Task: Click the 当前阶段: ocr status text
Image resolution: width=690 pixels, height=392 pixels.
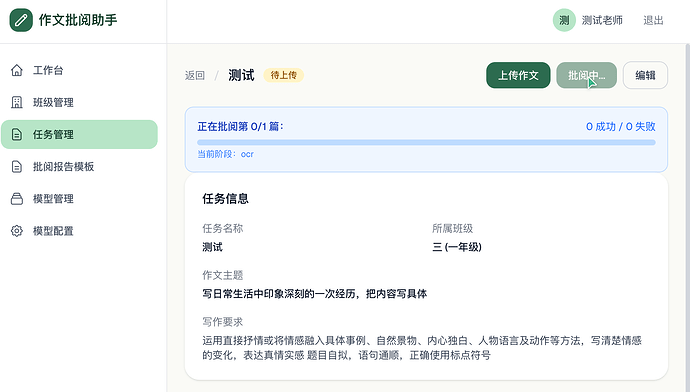Action: pyautogui.click(x=225, y=154)
